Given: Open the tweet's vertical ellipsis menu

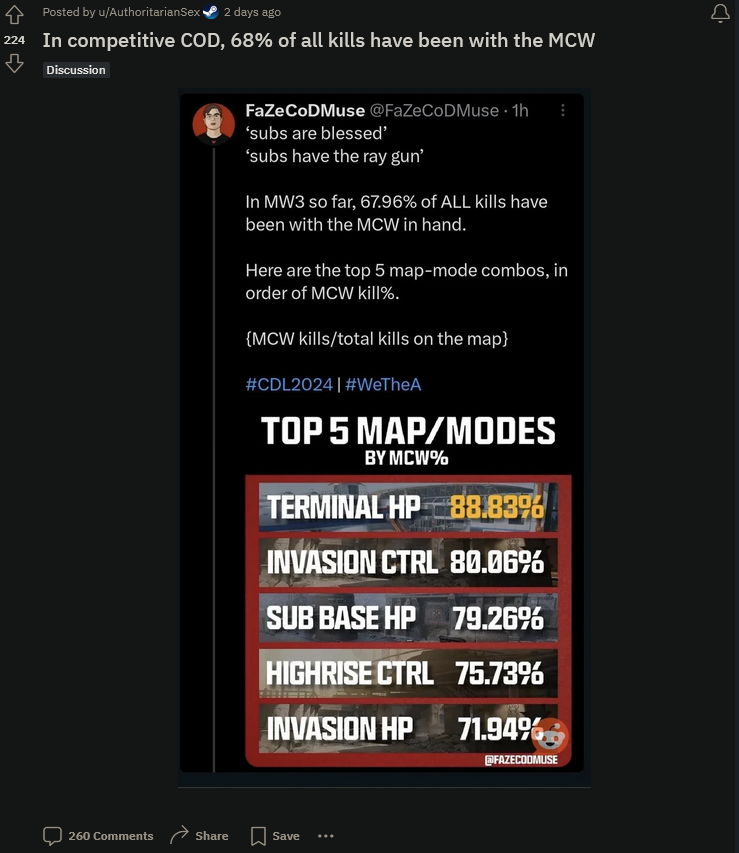Looking at the screenshot, I should pos(563,110).
